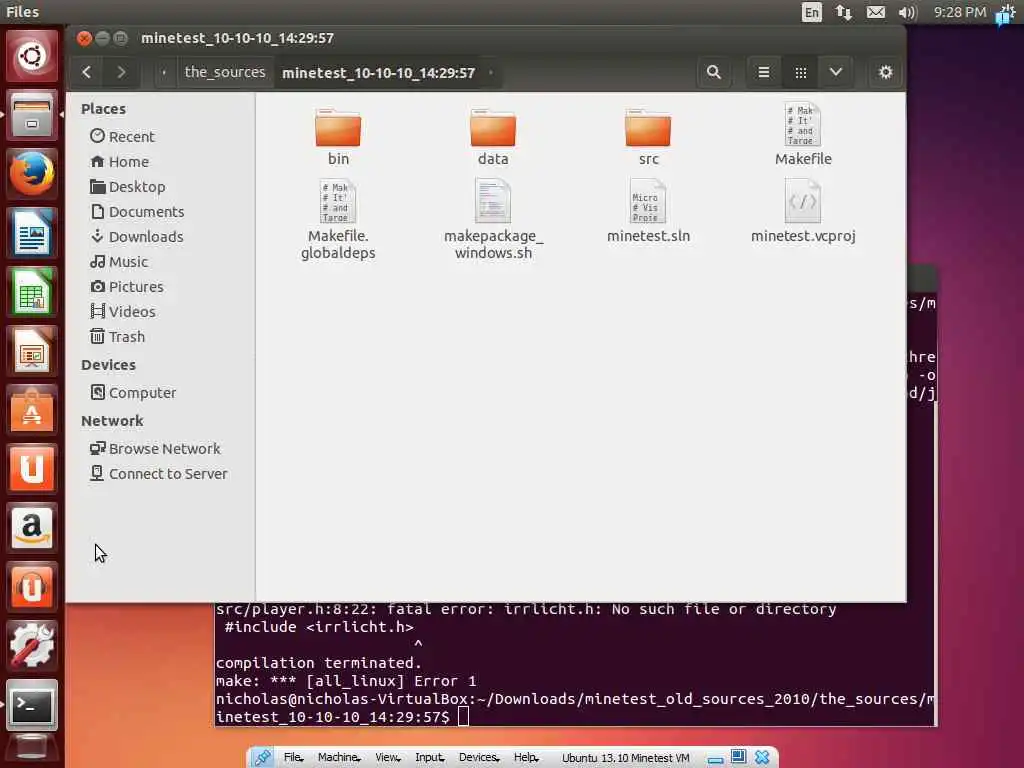
Task: Open the VirtualBox Help menu
Action: pos(526,758)
